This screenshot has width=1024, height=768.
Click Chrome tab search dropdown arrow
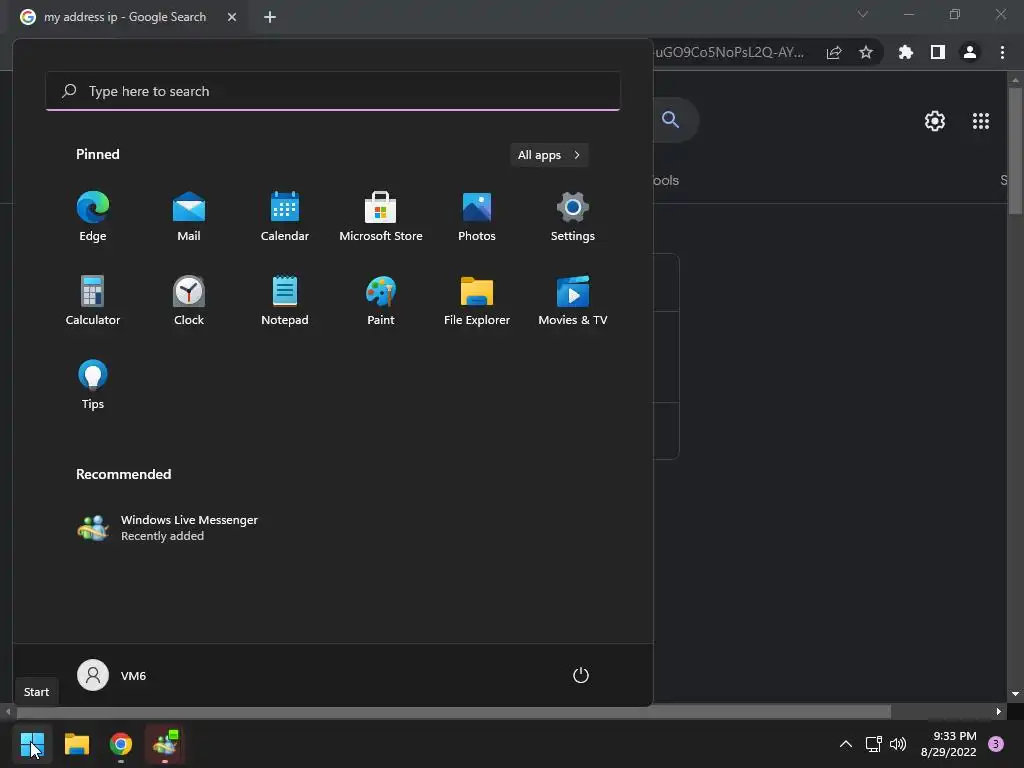pos(863,14)
